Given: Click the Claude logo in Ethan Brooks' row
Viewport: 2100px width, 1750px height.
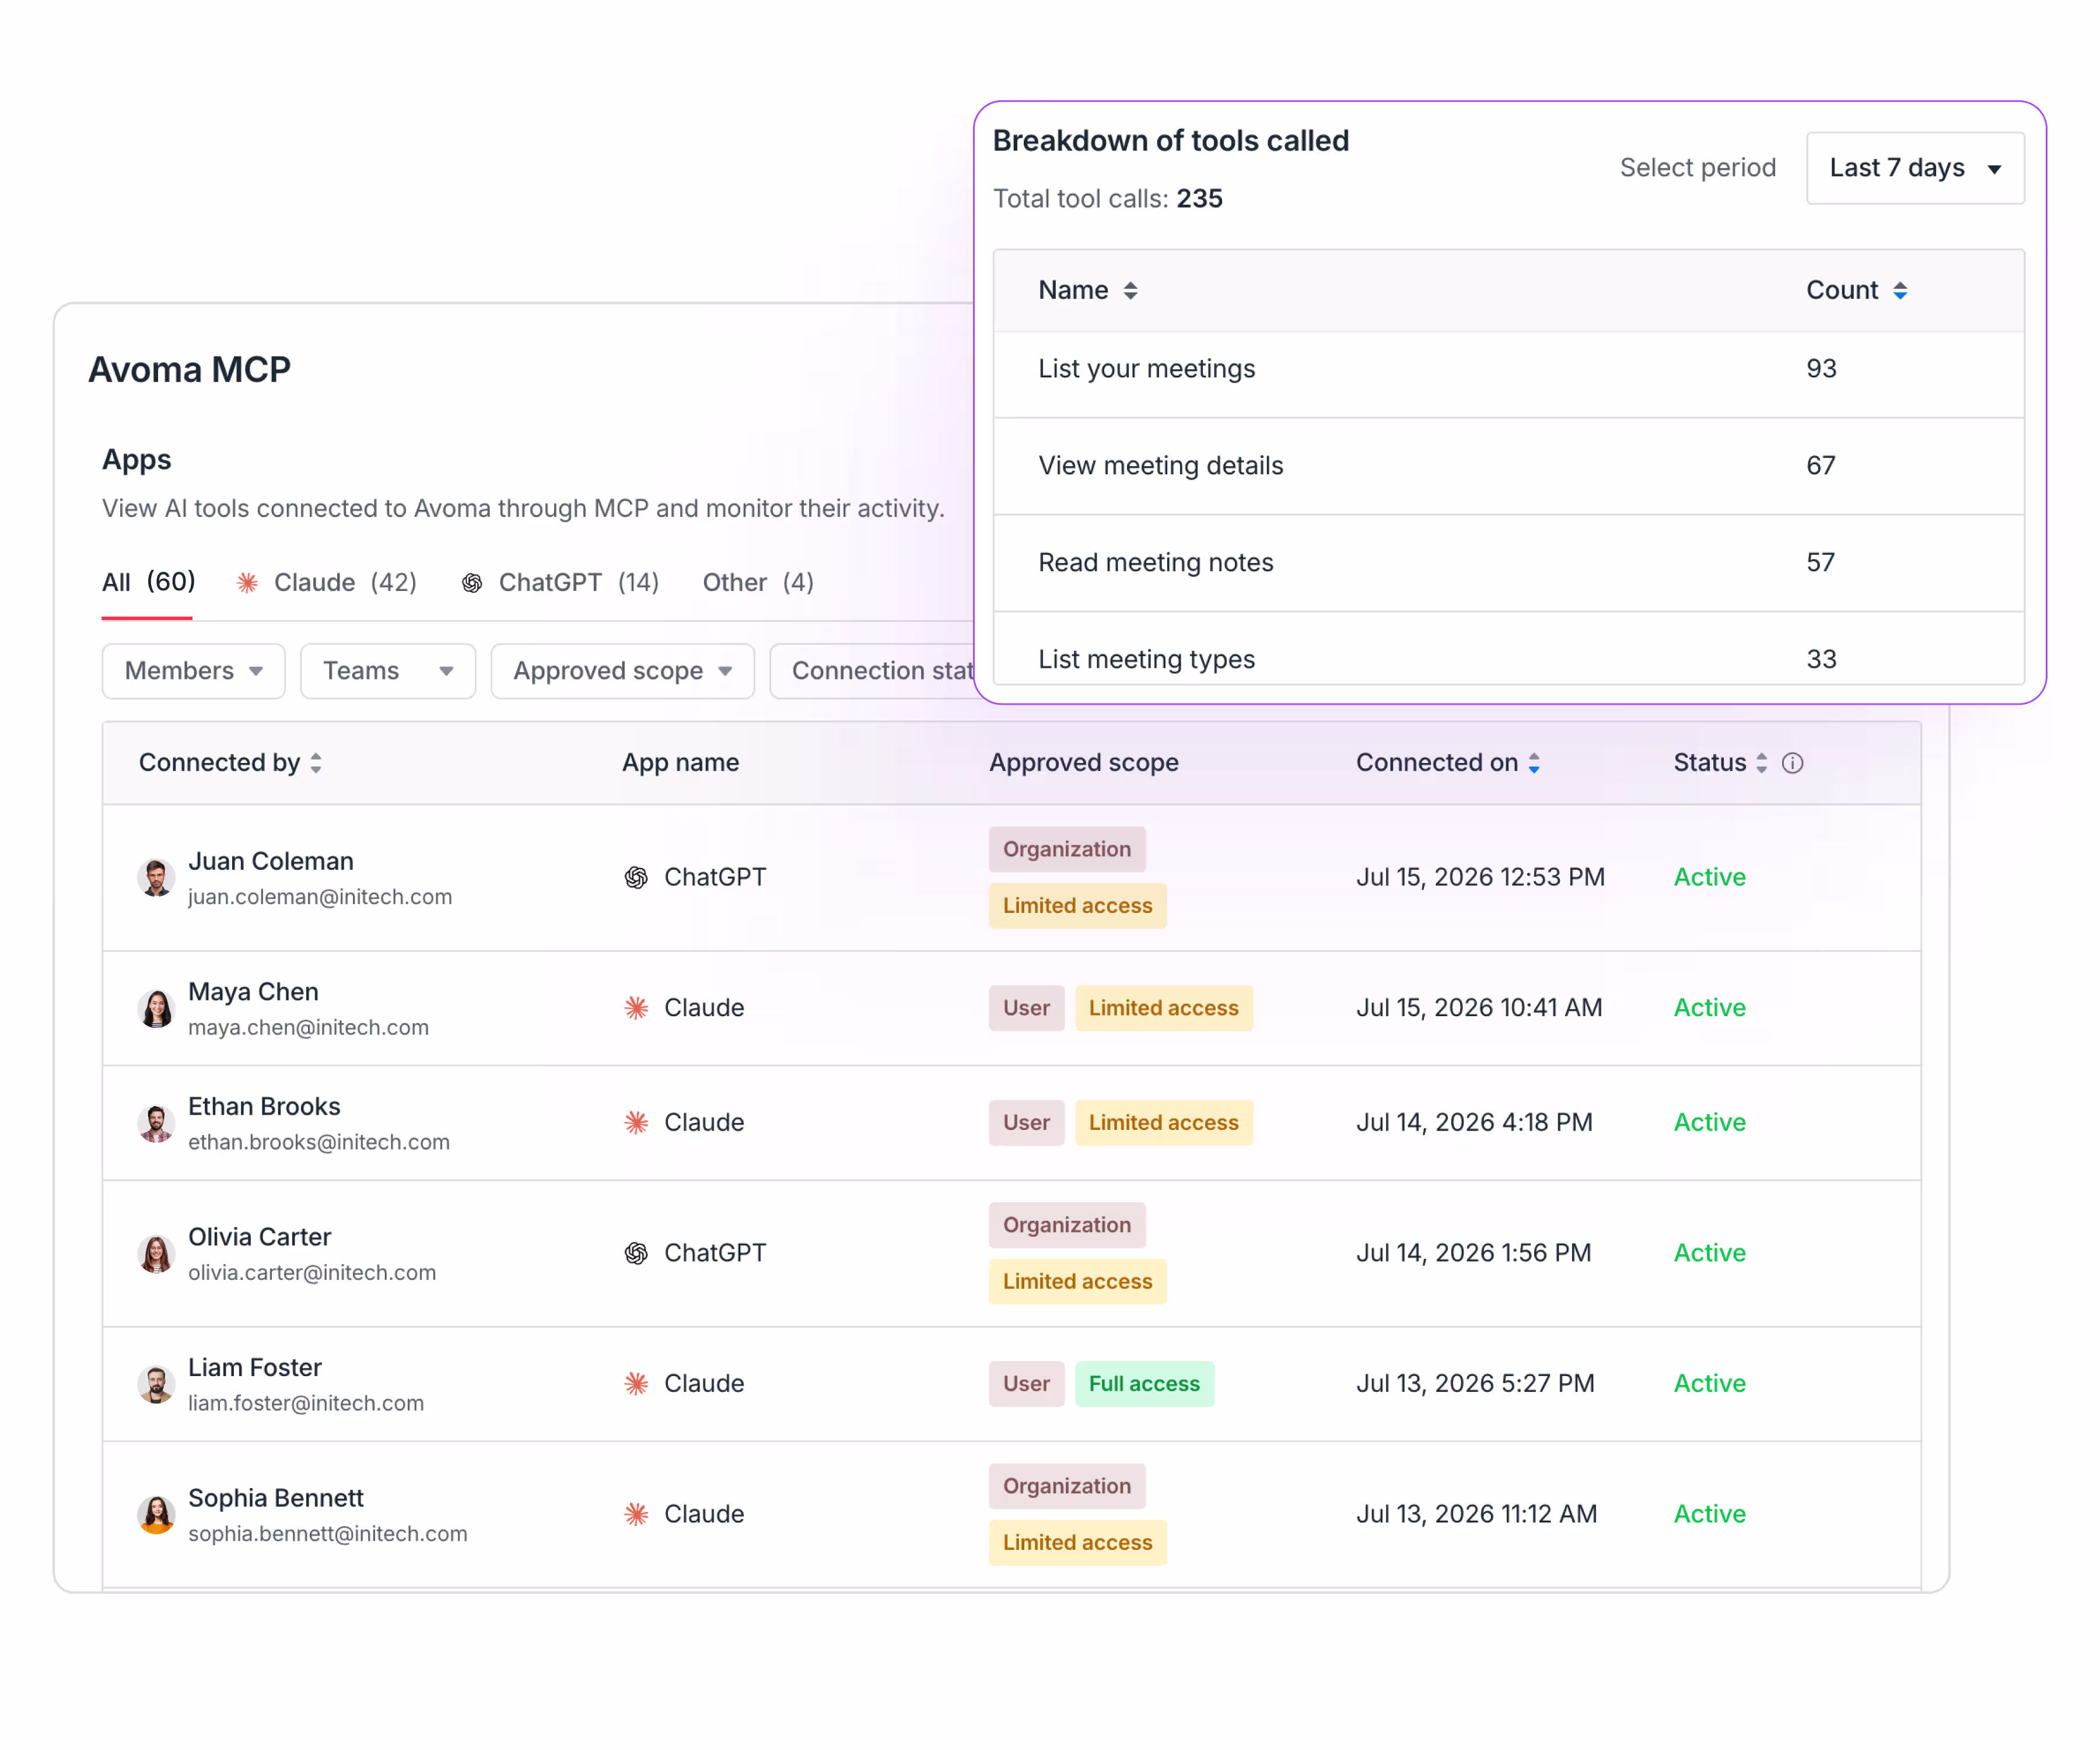Looking at the screenshot, I should 636,1123.
